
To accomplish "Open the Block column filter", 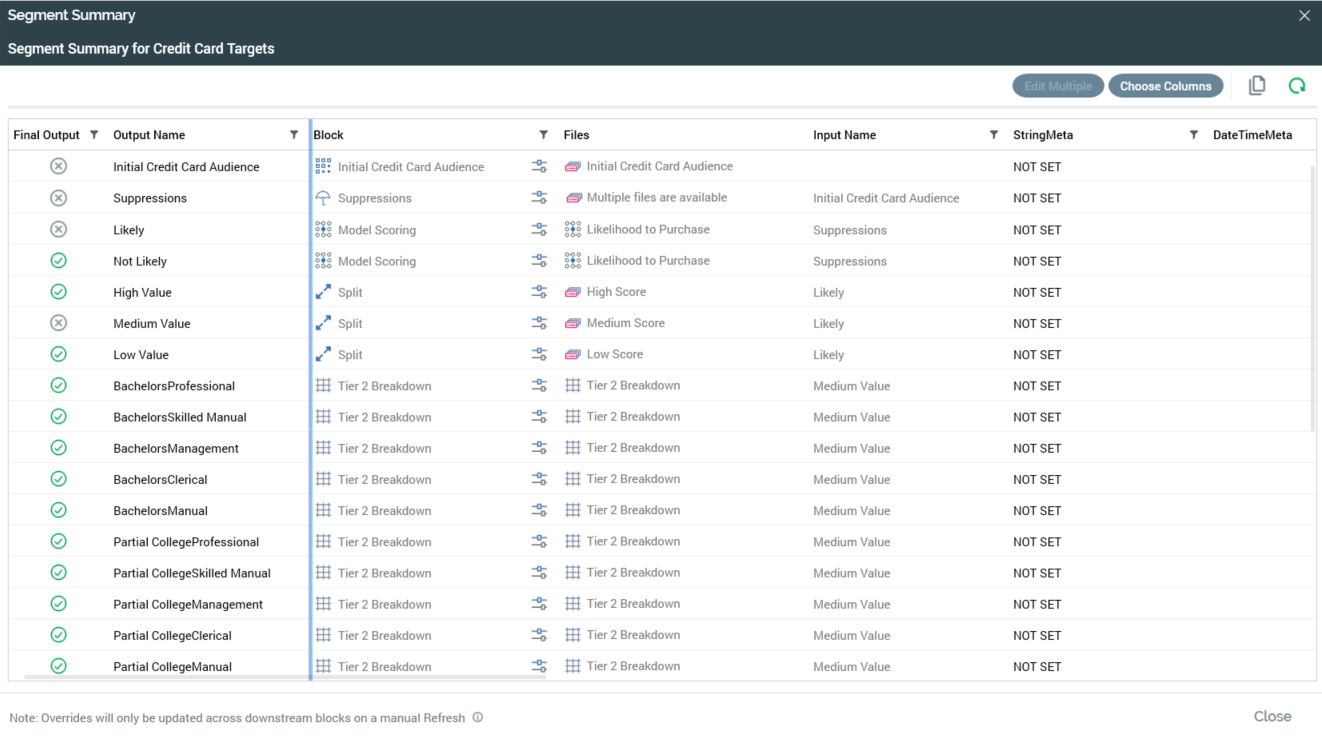I will (543, 135).
